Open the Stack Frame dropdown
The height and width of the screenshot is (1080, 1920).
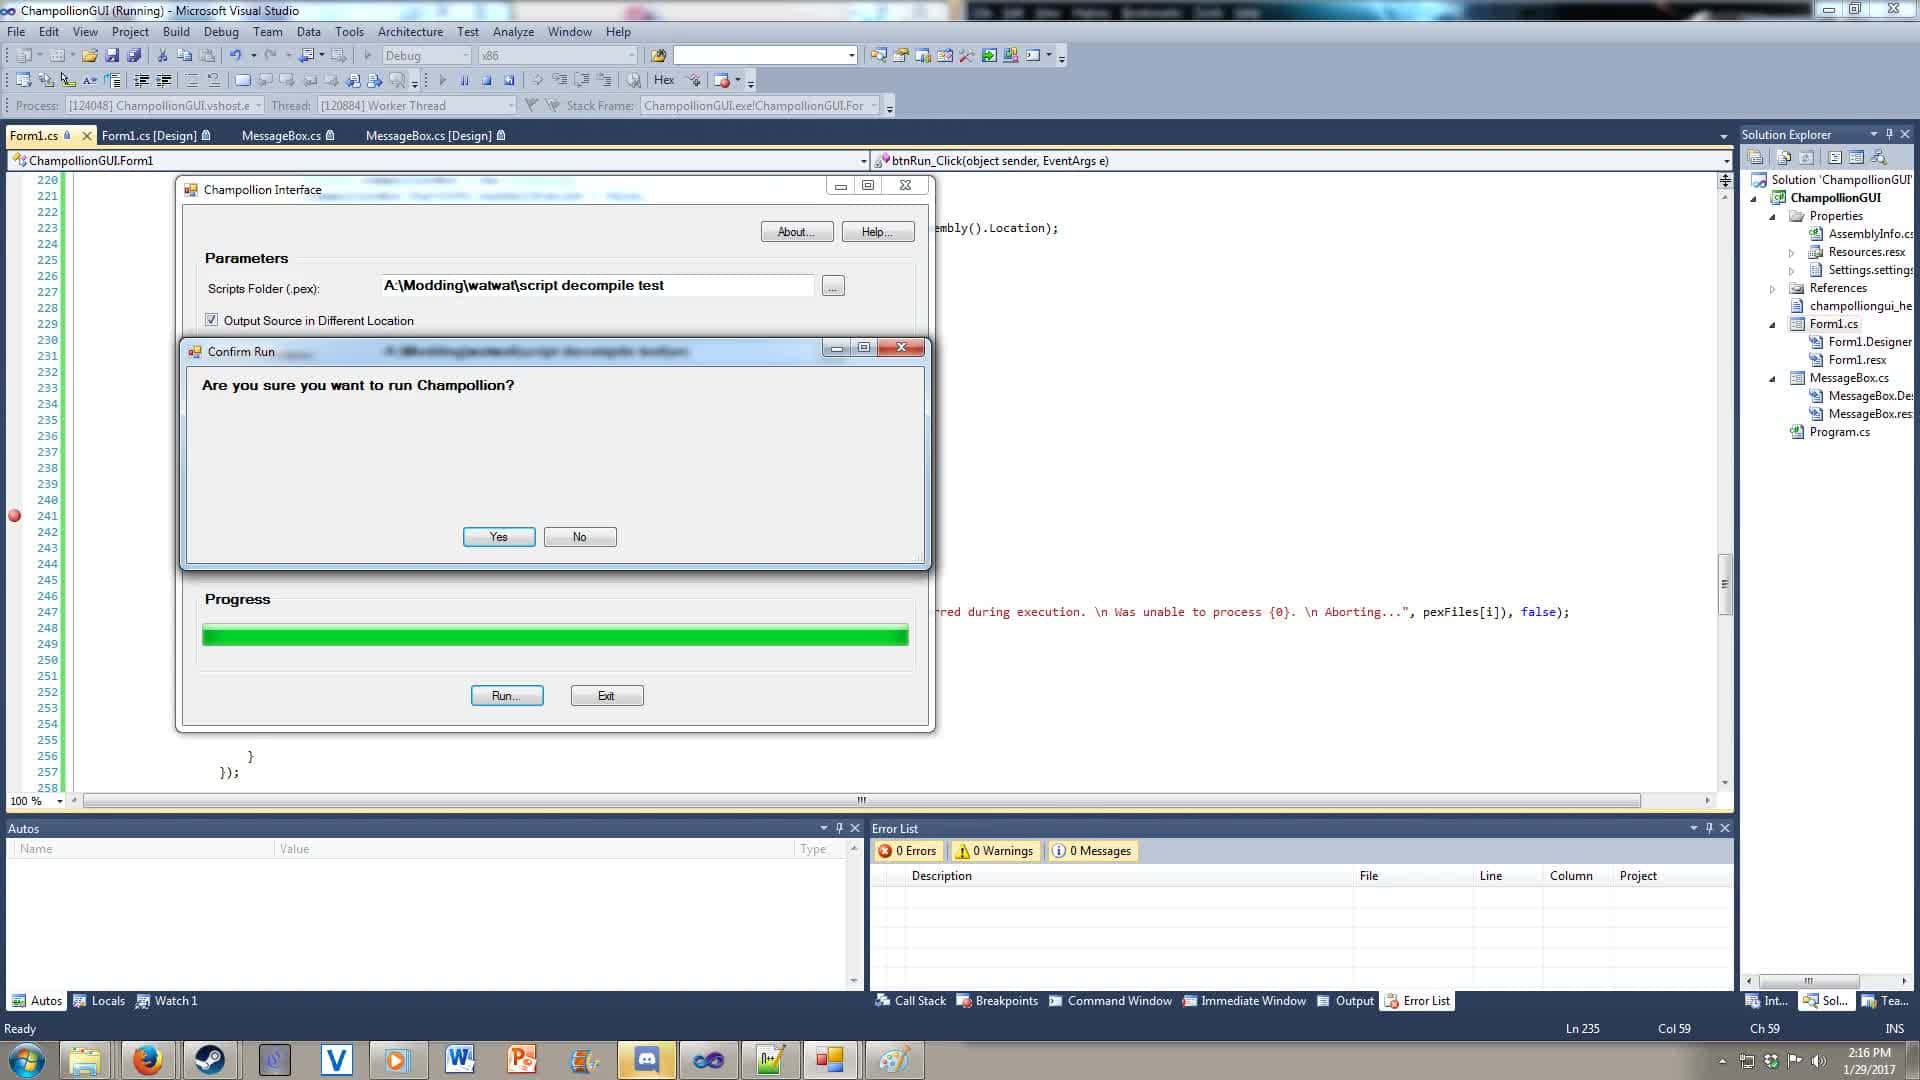click(x=760, y=105)
